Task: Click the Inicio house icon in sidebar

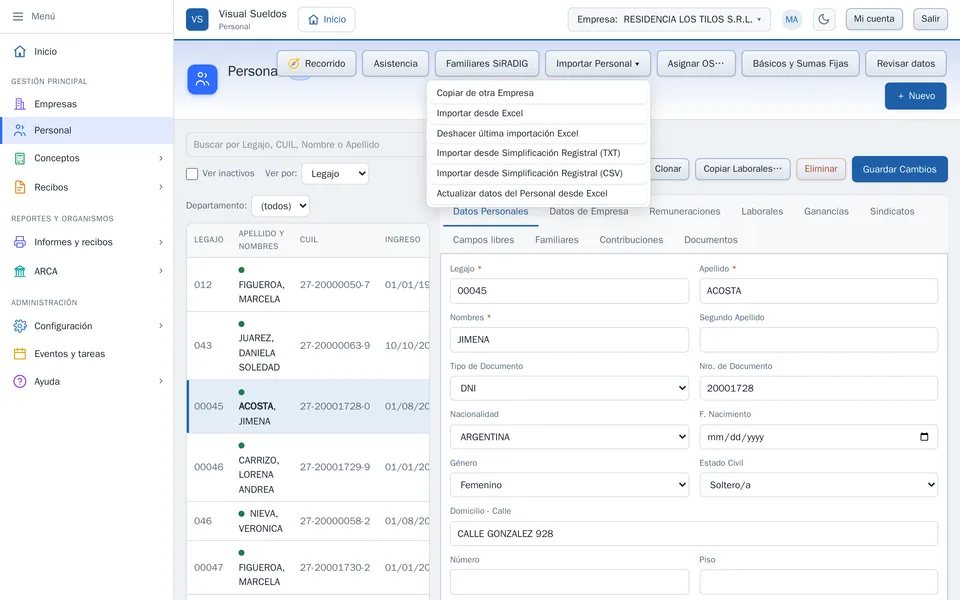Action: (20, 51)
